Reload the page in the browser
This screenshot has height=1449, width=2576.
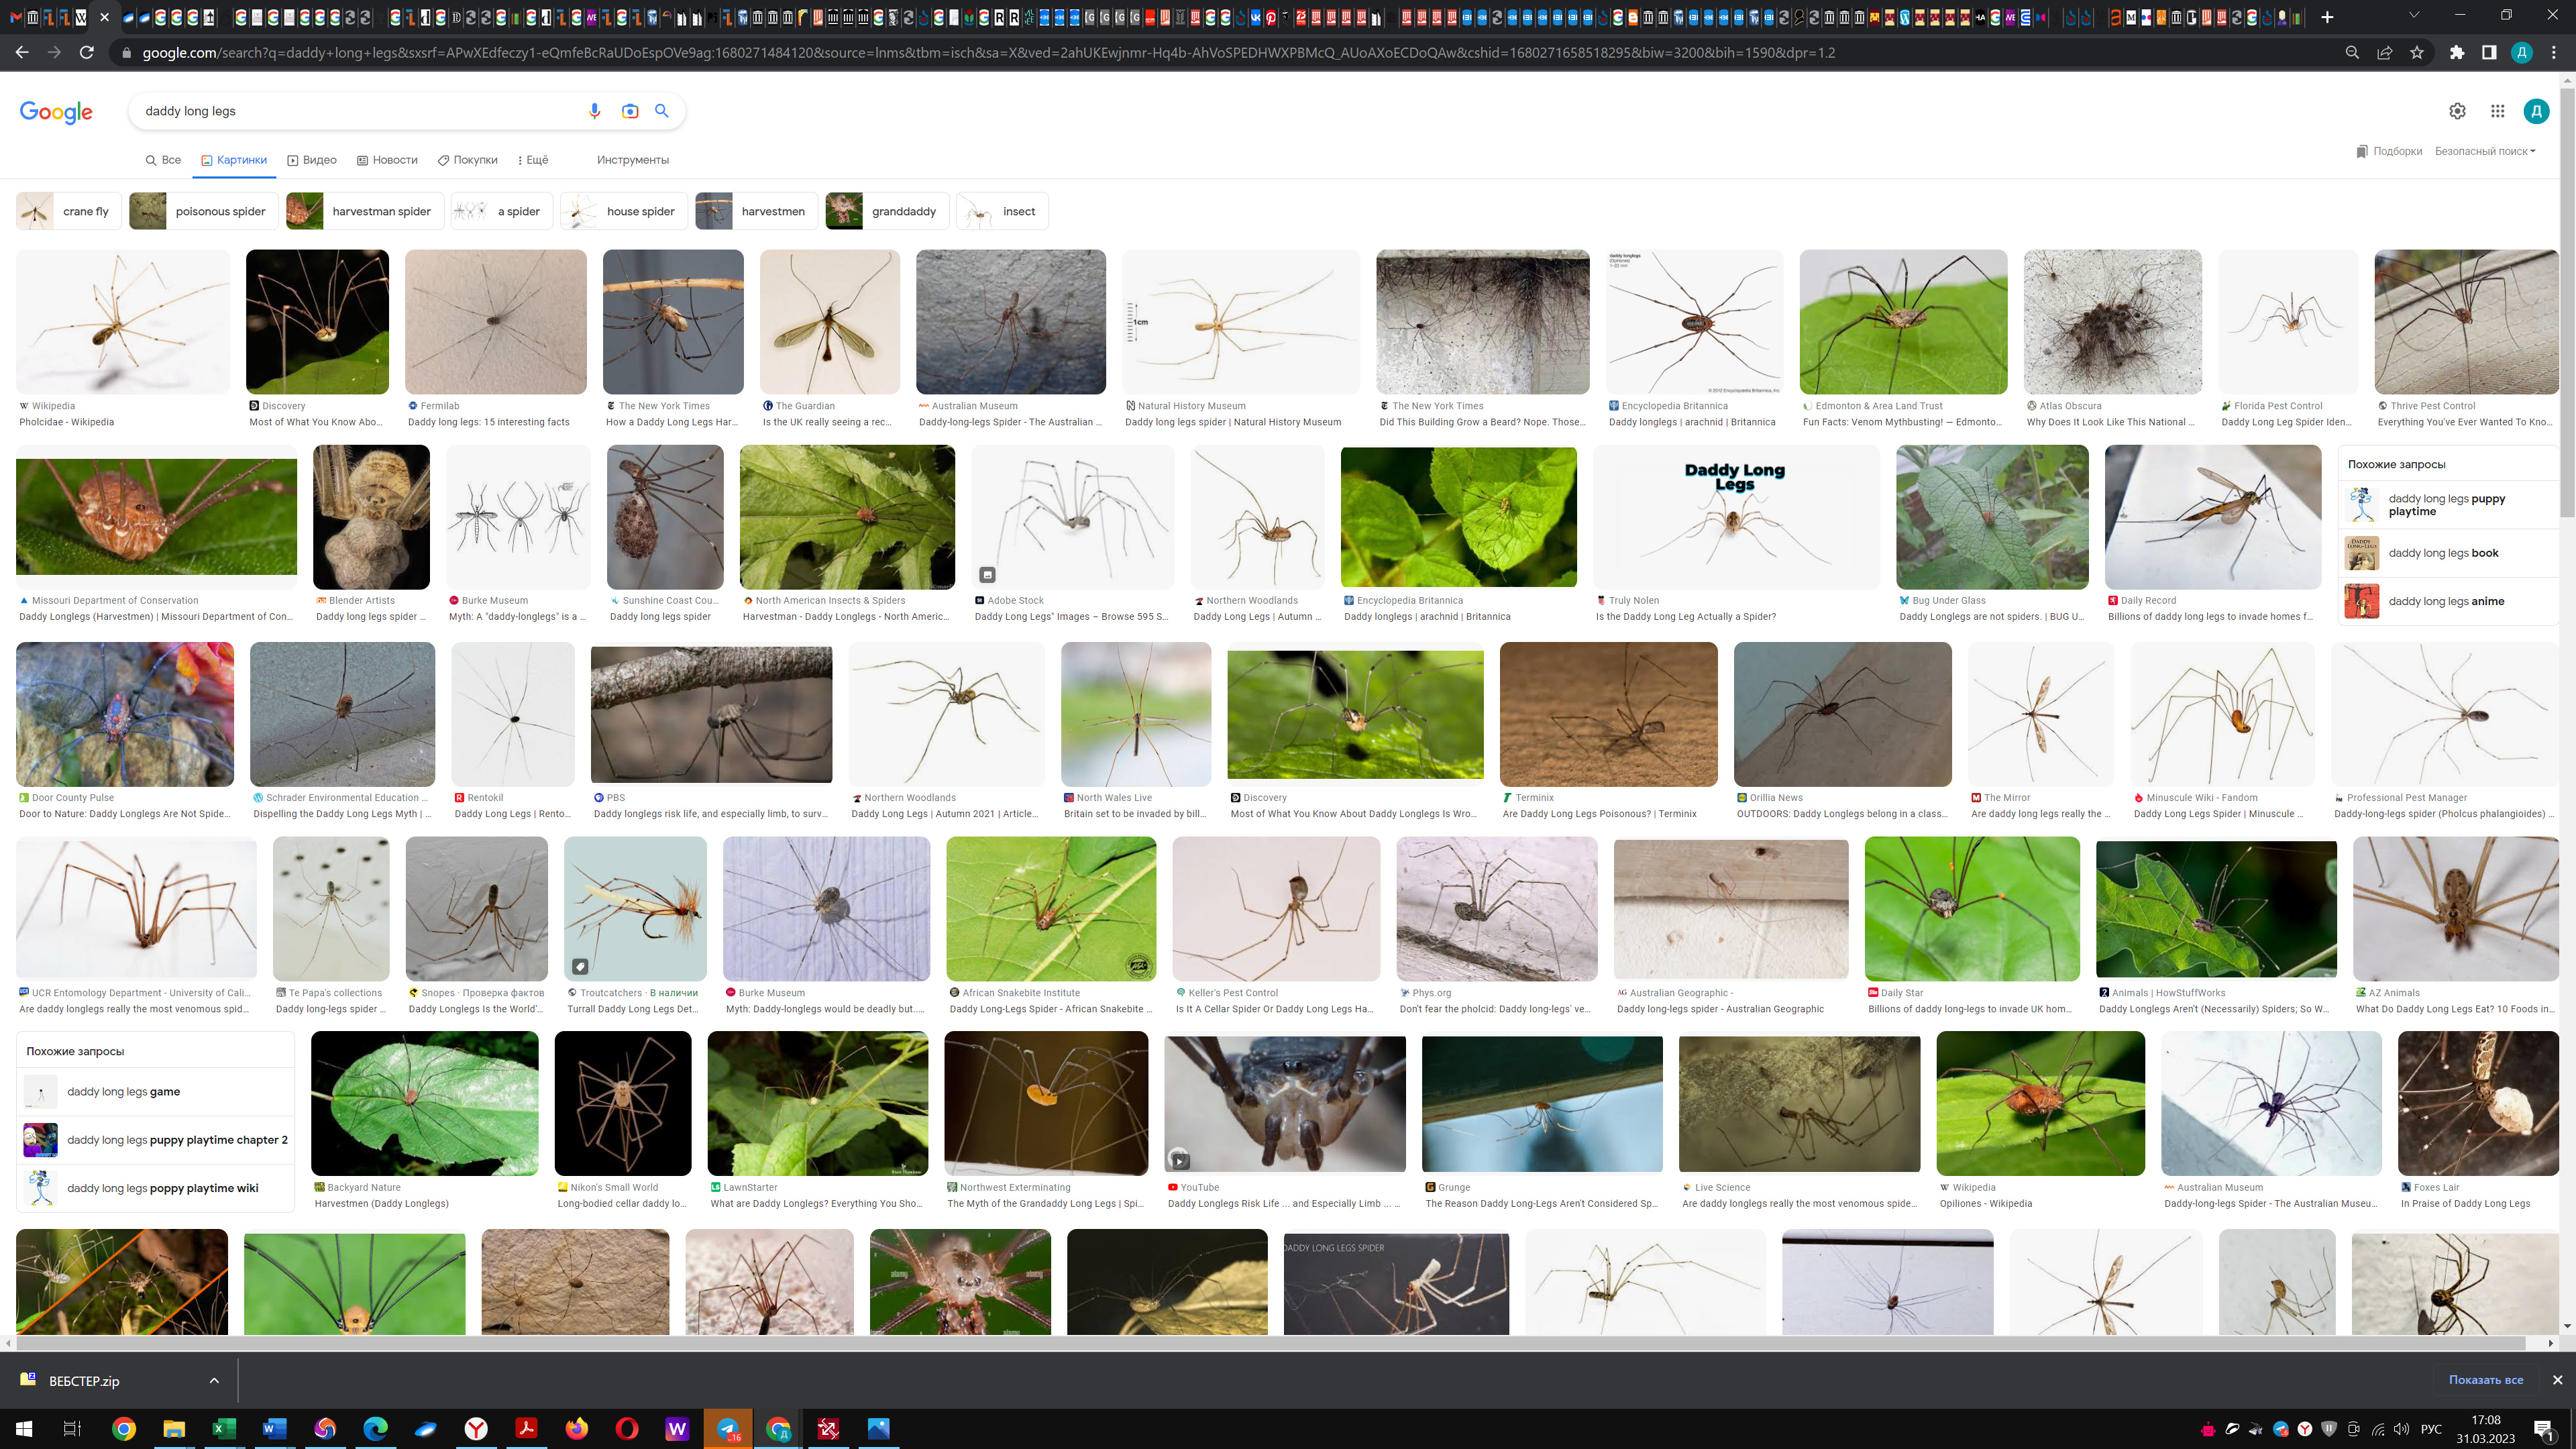[x=87, y=52]
